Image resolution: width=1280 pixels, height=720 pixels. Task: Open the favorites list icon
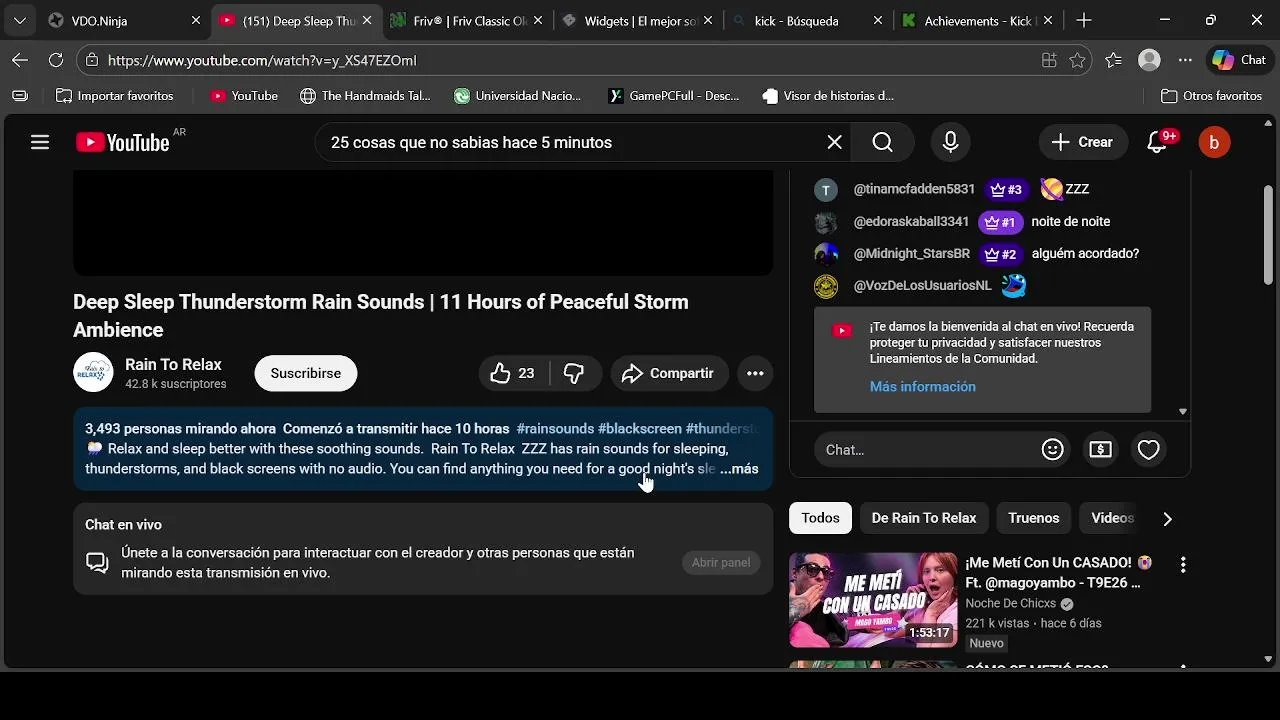point(1113,60)
